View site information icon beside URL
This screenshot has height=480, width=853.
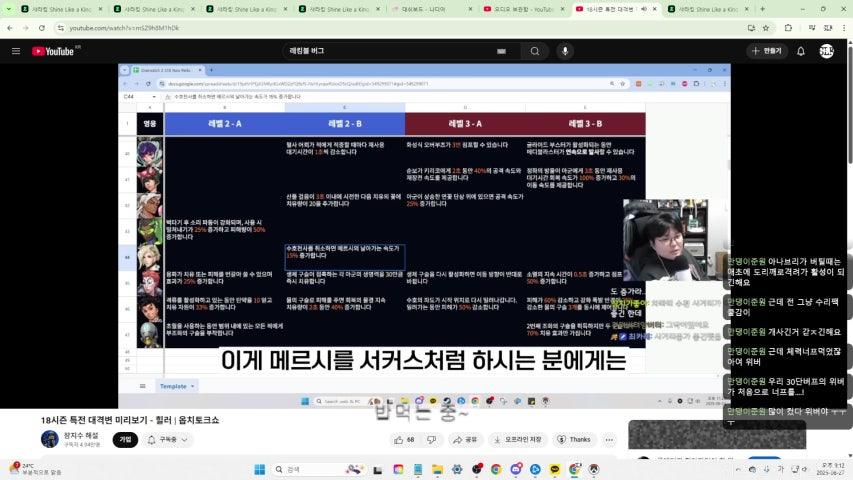60,28
